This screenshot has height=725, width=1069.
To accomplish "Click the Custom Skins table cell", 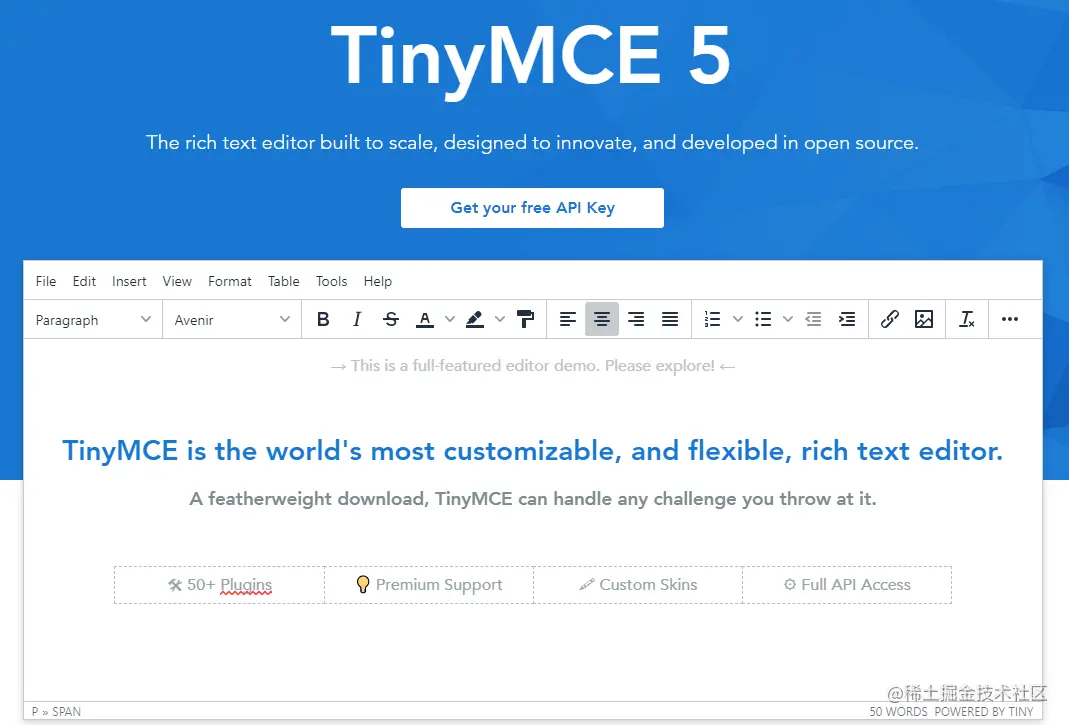I will pyautogui.click(x=637, y=585).
